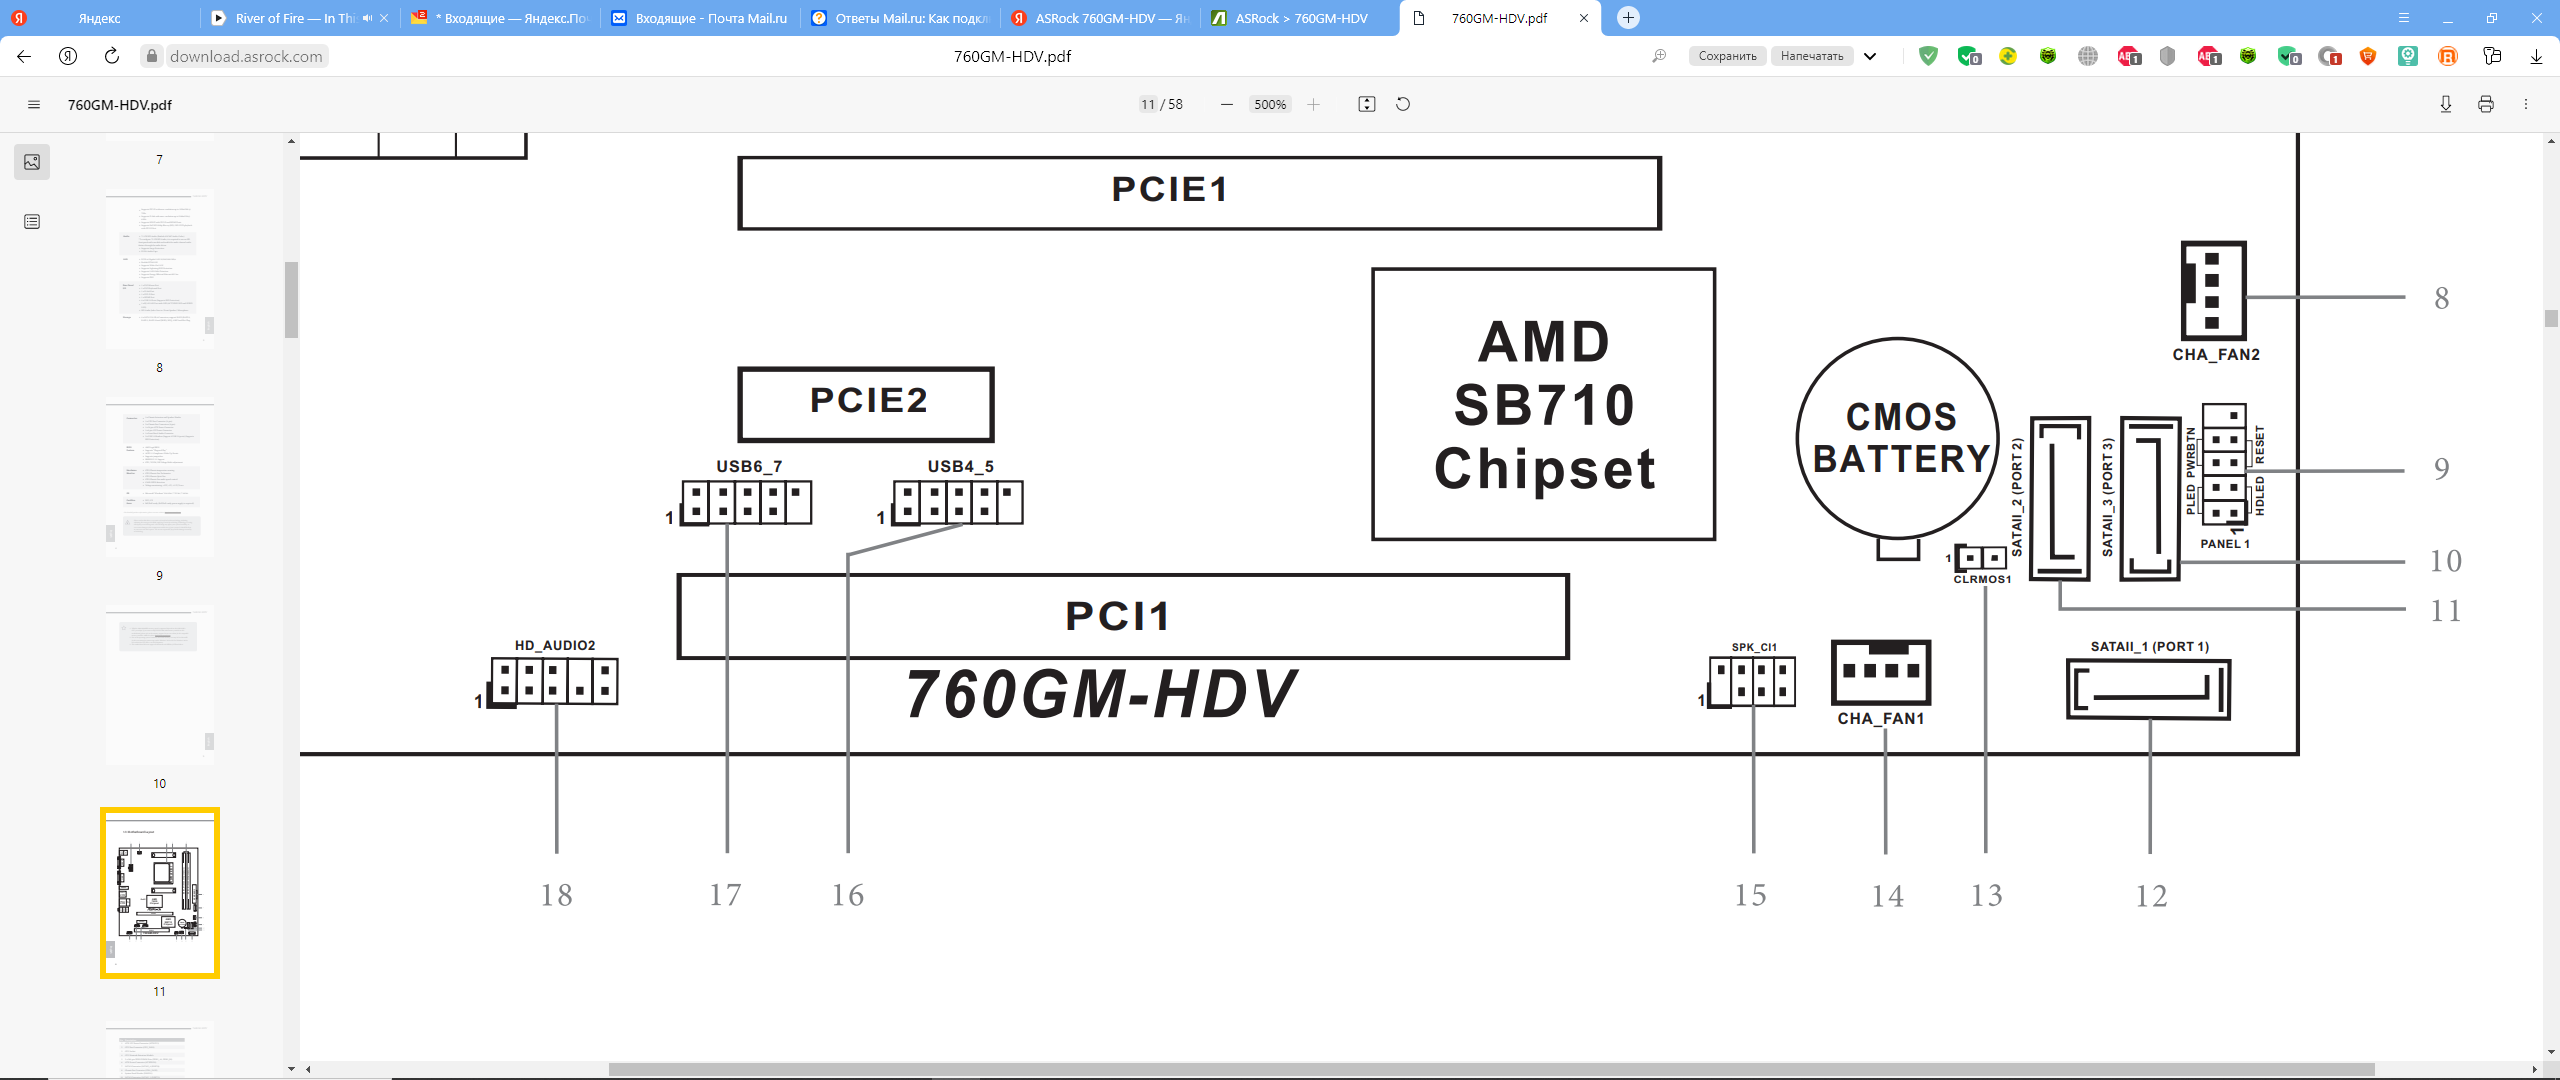This screenshot has width=2560, height=1080.
Task: Click the thumbnail panel scrollbar handle
Action: [x=291, y=300]
